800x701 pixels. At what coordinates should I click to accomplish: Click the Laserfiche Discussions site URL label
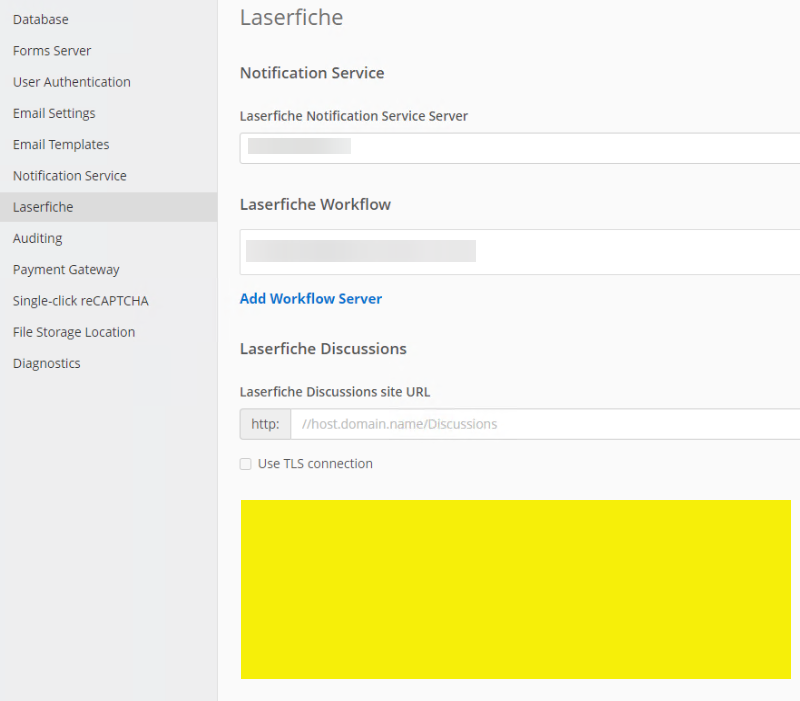point(335,392)
